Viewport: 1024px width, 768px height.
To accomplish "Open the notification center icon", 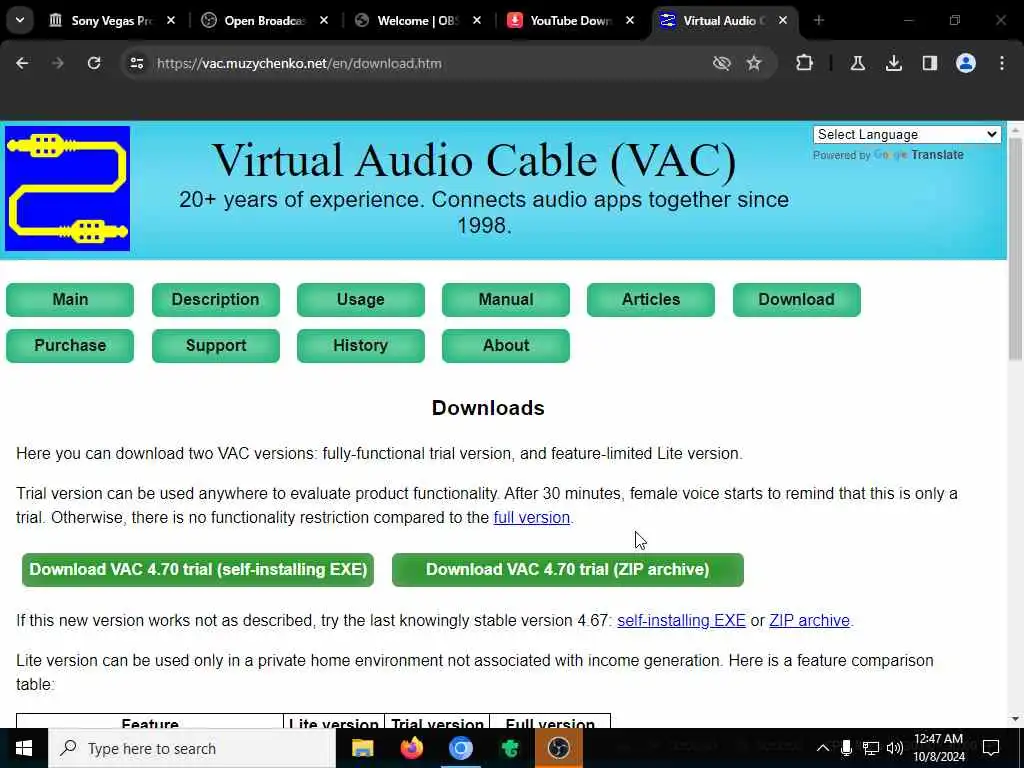I will pos(991,748).
